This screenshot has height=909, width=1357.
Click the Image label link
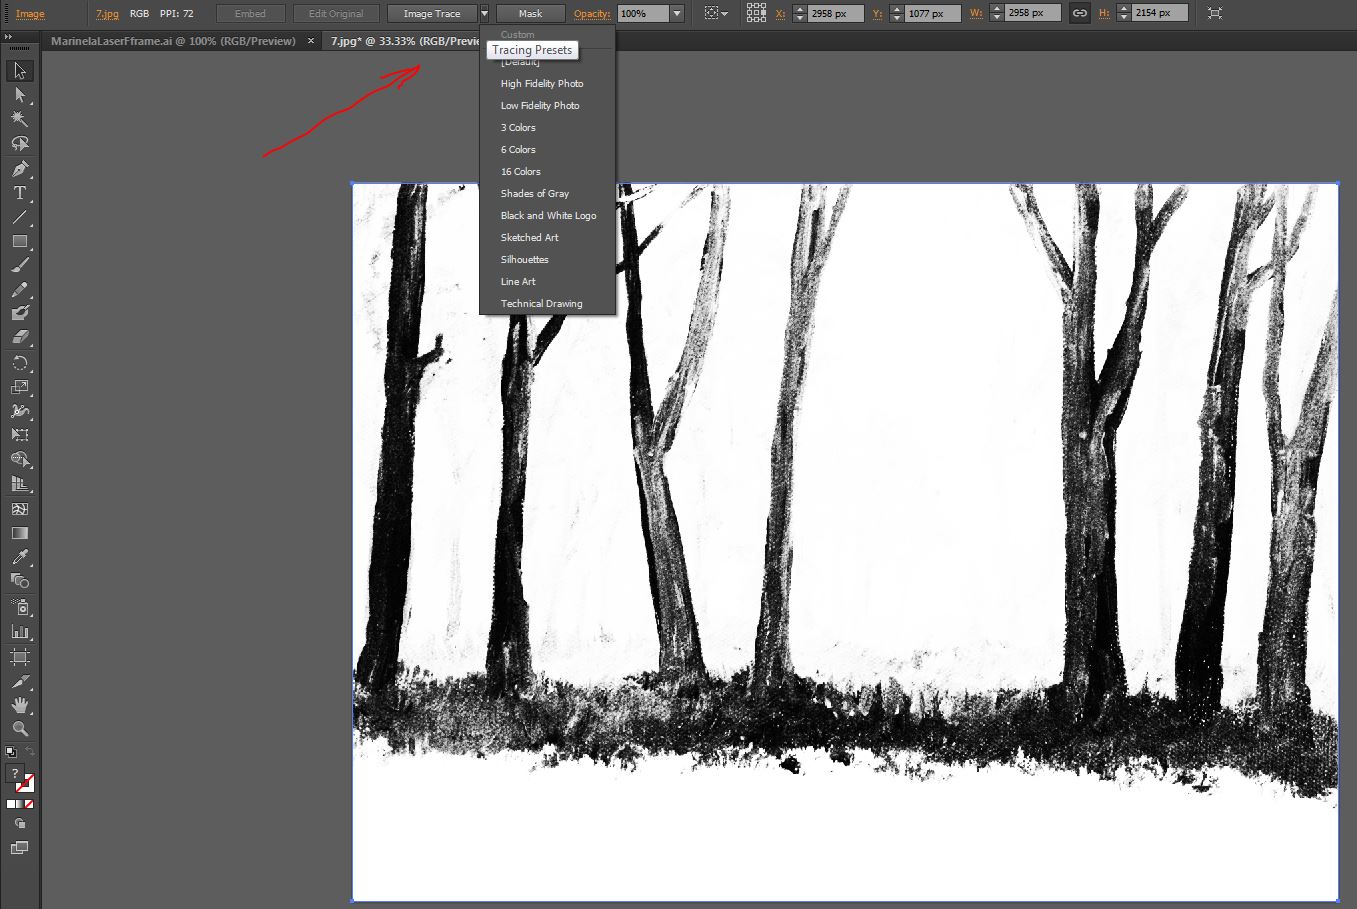coord(30,14)
